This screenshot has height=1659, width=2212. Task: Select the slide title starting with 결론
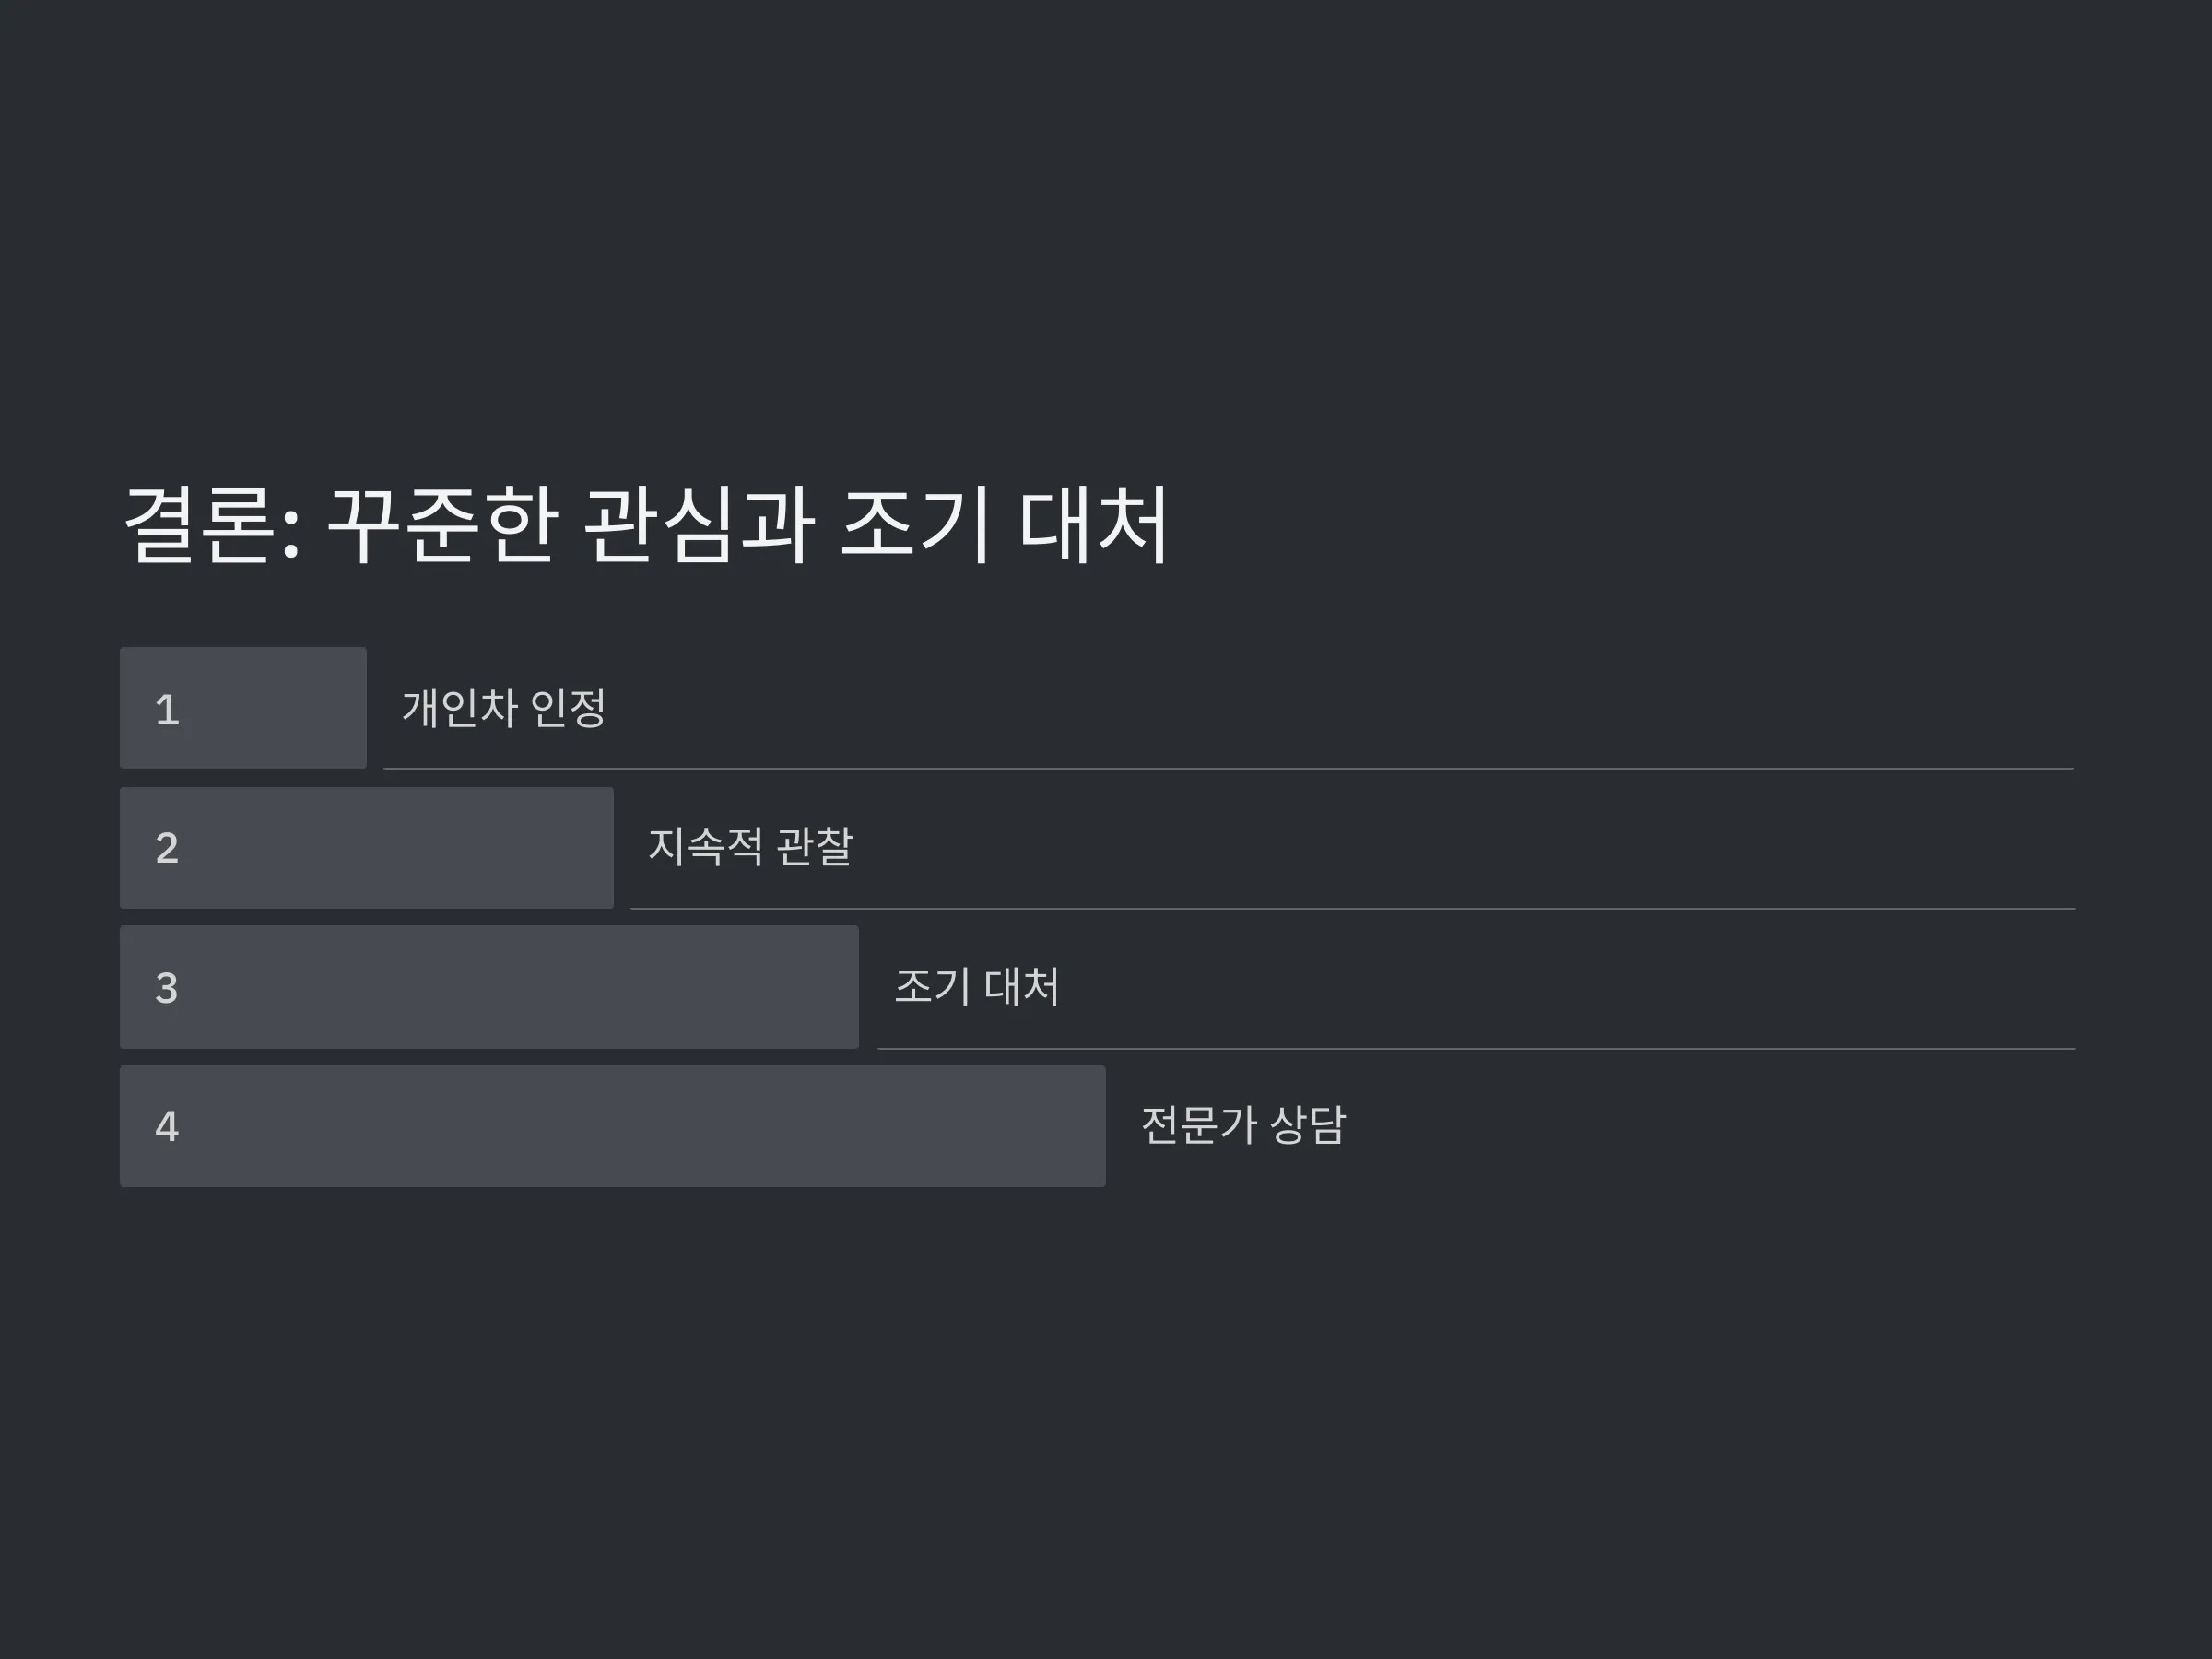[x=646, y=525]
